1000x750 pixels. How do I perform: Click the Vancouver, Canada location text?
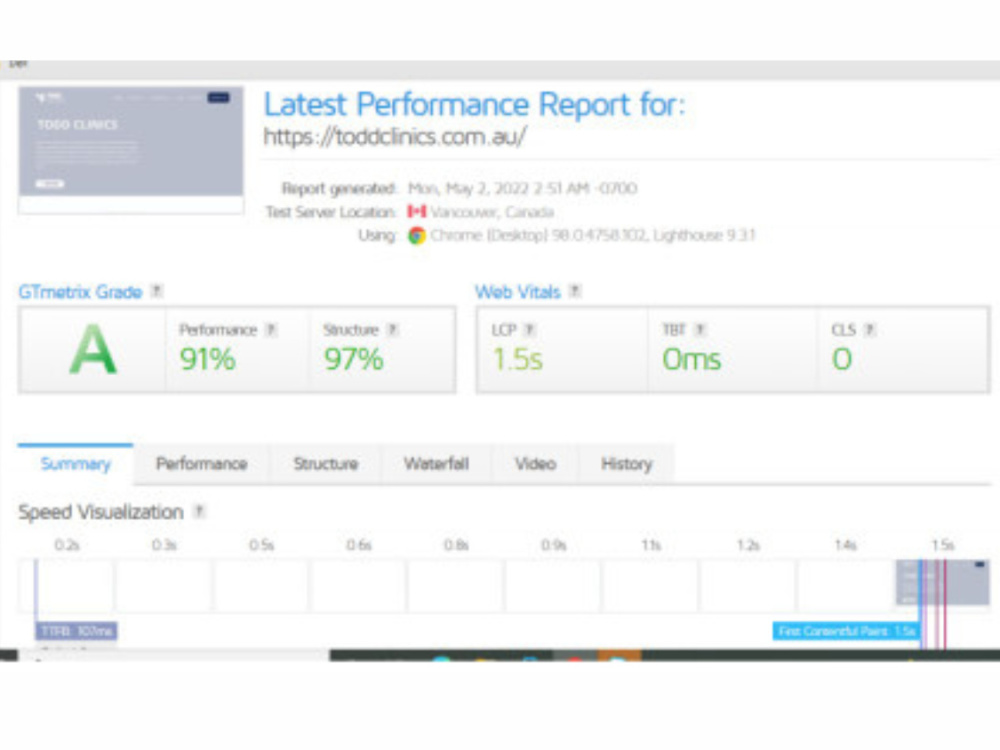[492, 212]
